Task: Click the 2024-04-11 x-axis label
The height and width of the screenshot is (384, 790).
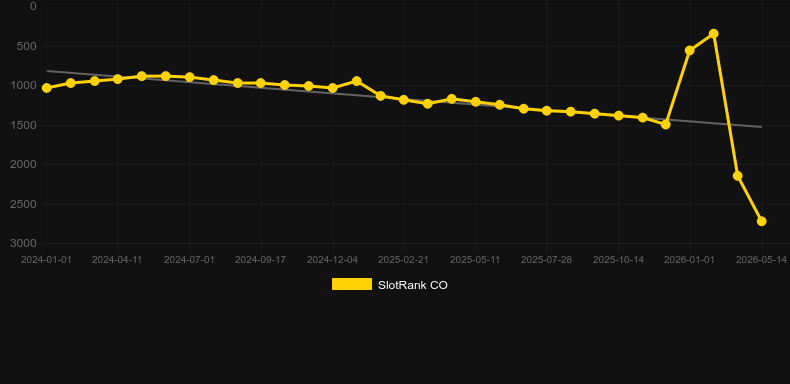Action: tap(117, 260)
